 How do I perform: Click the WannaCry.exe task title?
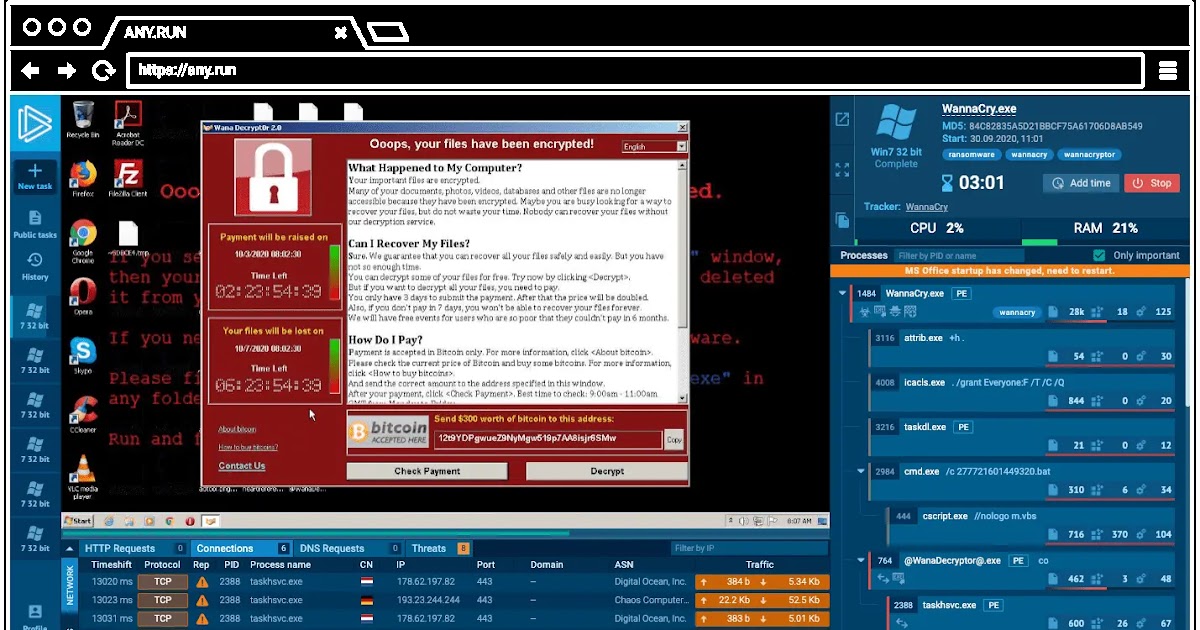click(x=979, y=109)
